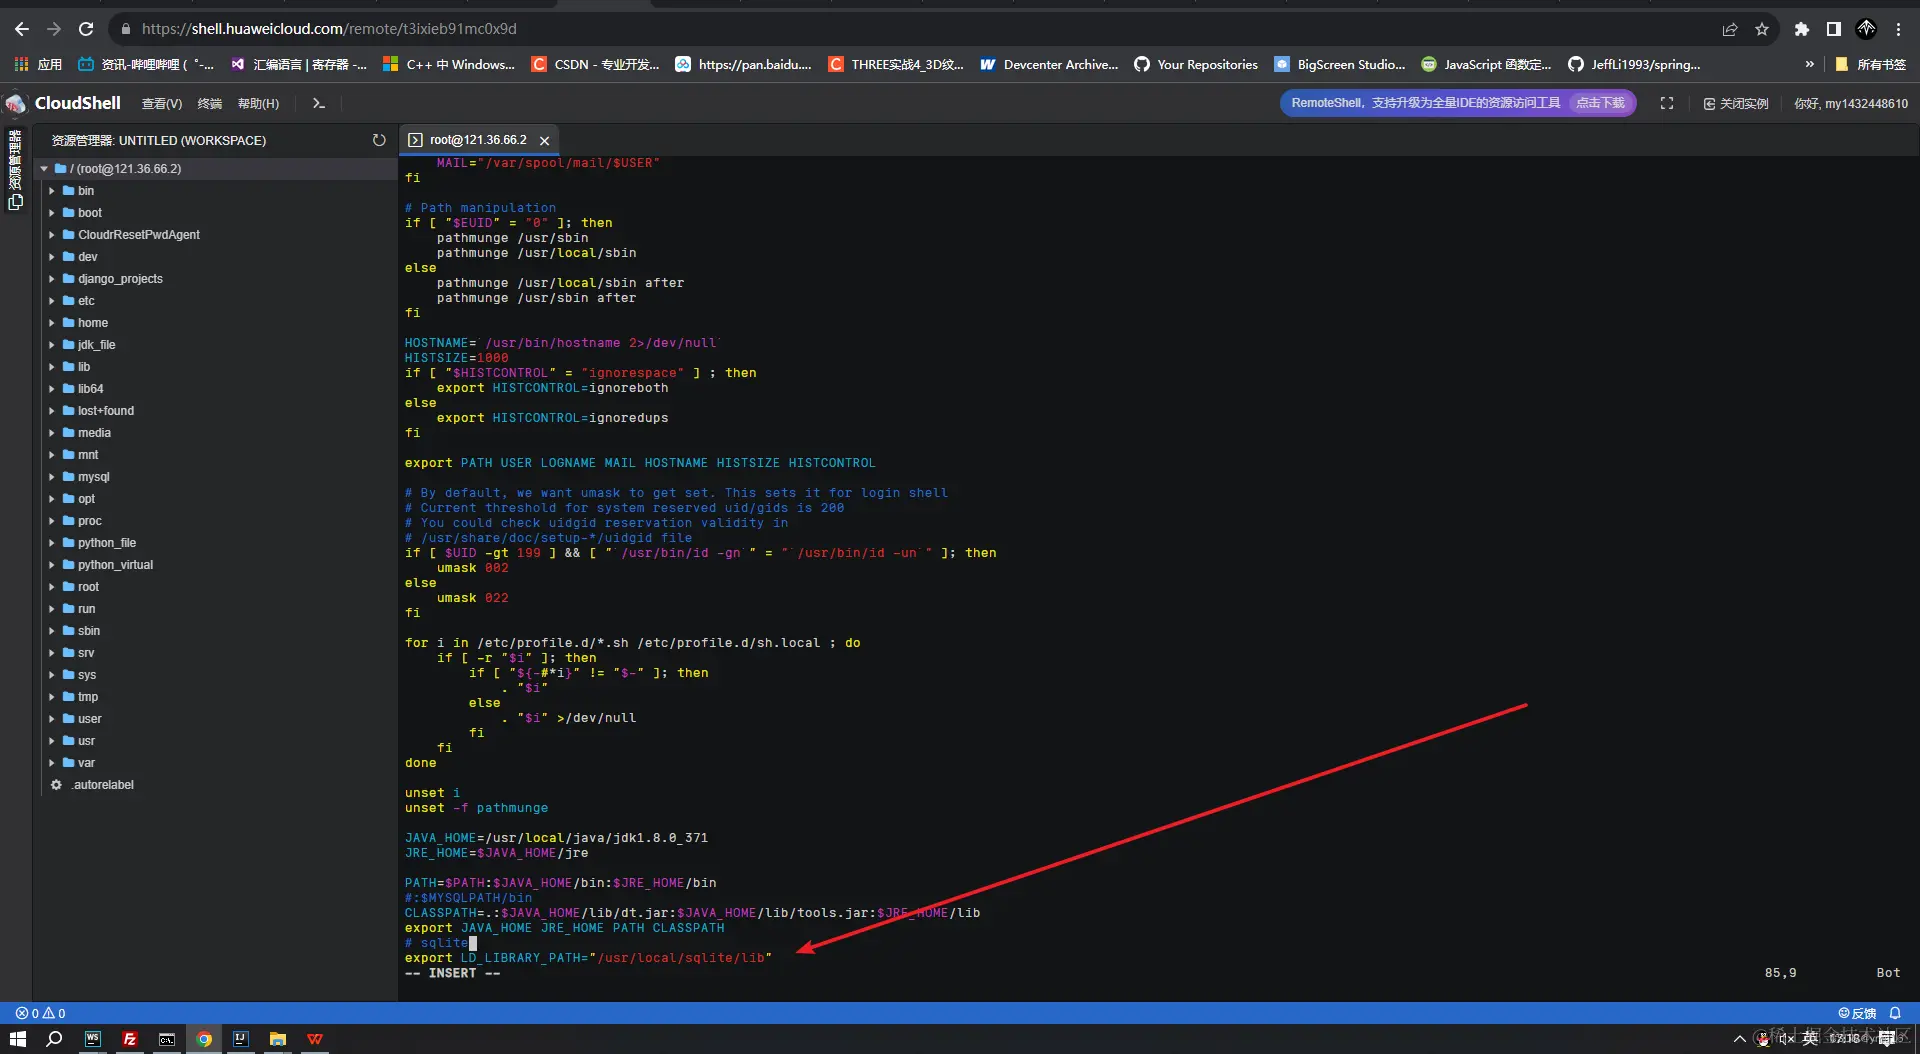Screen dimensions: 1920x1054
Task: Refresh the workspace file tree
Action: 379,140
